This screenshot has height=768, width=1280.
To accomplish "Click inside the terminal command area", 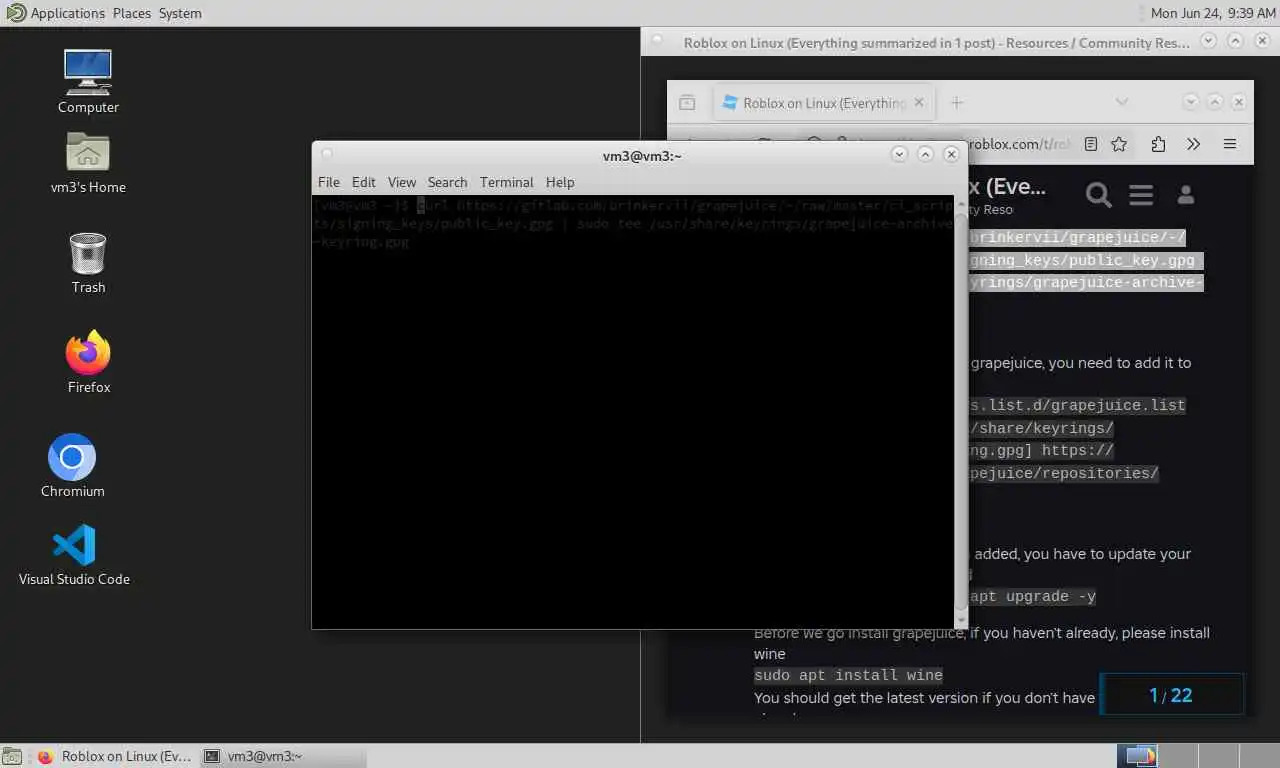I will point(634,410).
